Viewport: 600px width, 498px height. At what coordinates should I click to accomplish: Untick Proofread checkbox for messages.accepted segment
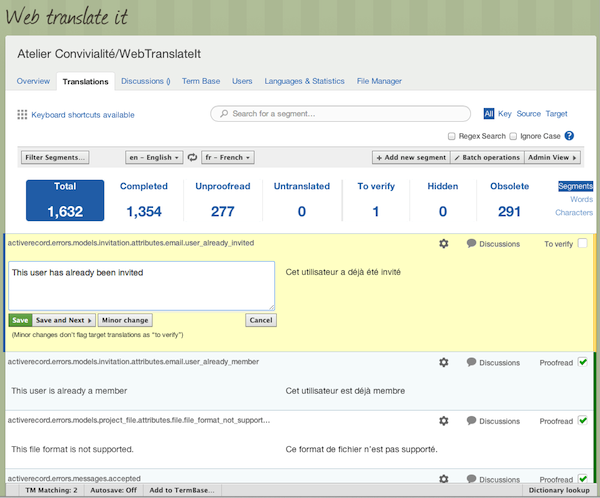(x=583, y=478)
